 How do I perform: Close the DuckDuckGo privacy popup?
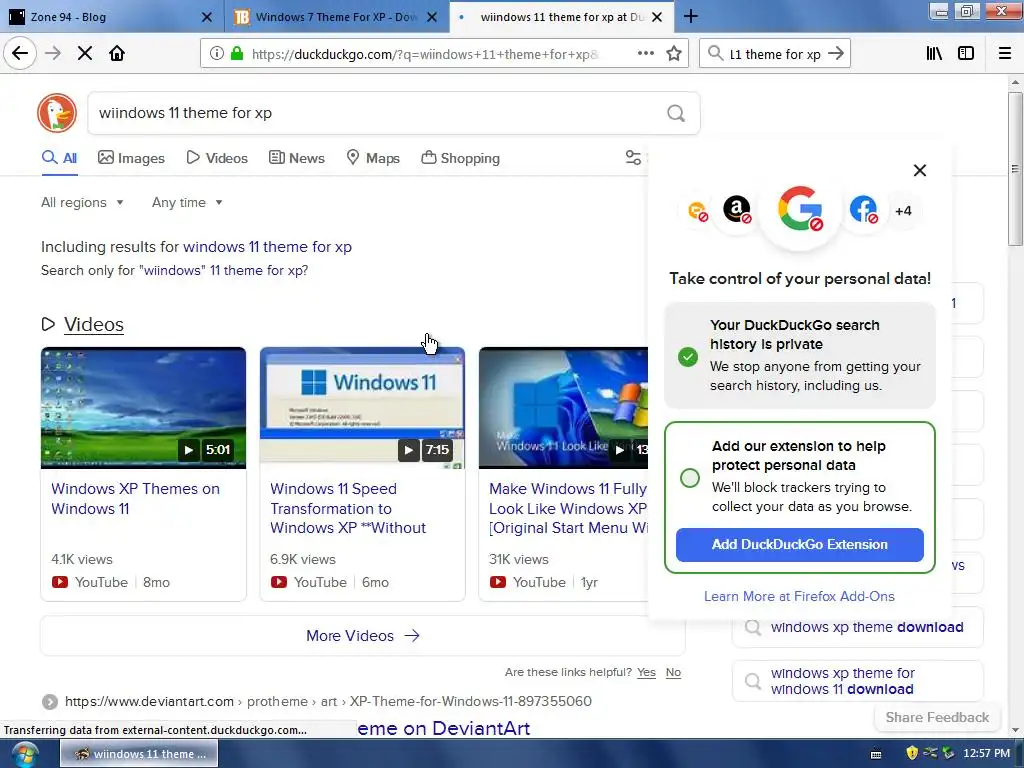(x=920, y=170)
